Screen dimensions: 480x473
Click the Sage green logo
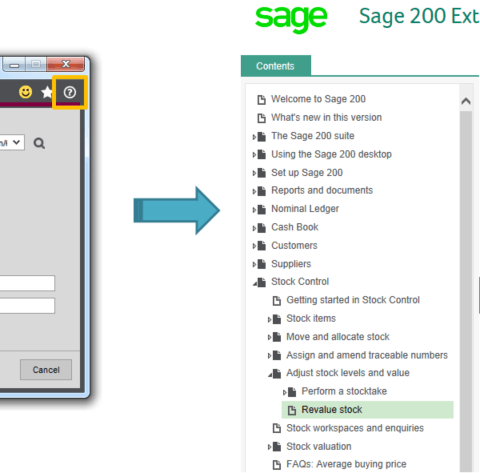[291, 19]
